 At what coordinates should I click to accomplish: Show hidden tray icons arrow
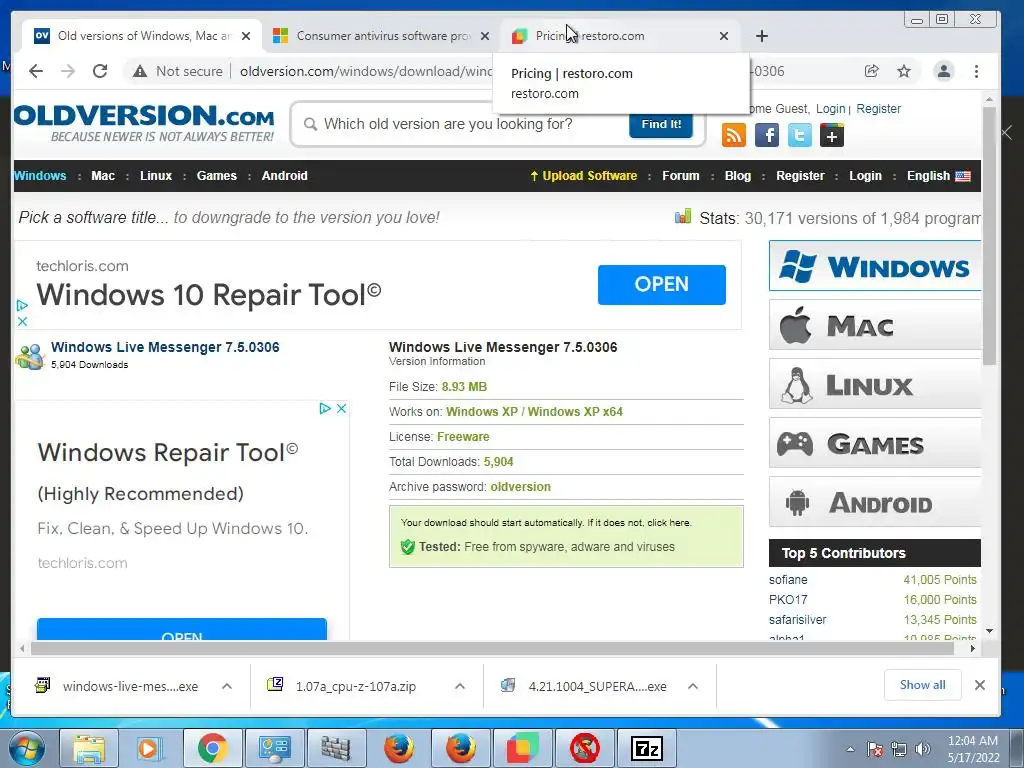[850, 749]
